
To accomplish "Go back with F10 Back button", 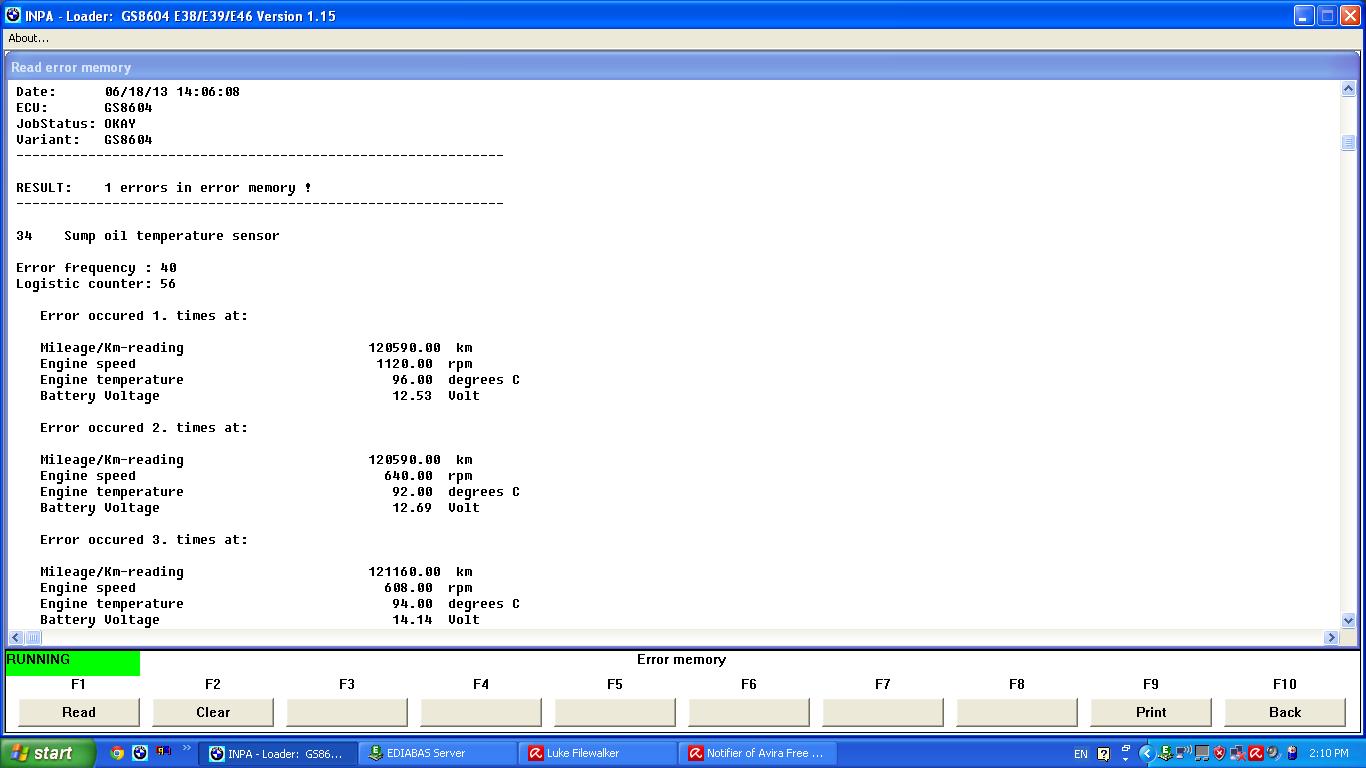I will [x=1284, y=712].
